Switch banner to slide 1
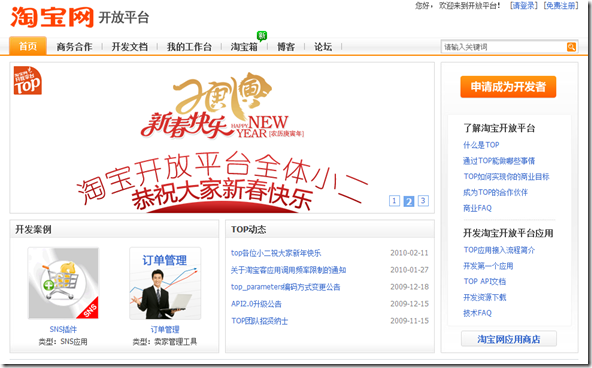The image size is (592, 368). click(394, 201)
